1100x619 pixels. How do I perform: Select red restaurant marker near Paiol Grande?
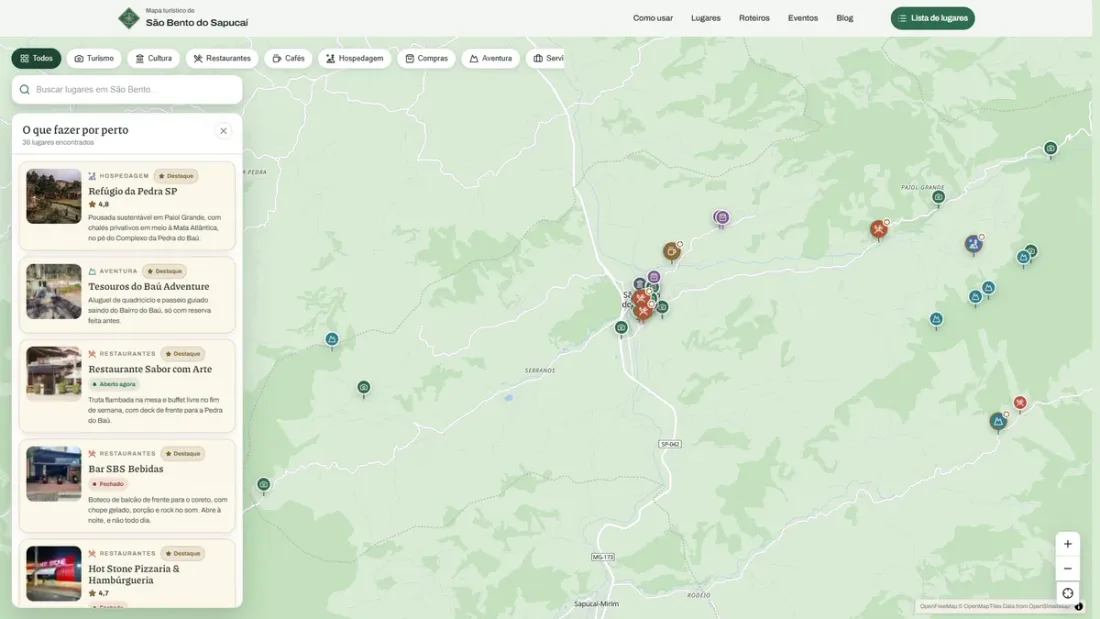[x=878, y=229]
